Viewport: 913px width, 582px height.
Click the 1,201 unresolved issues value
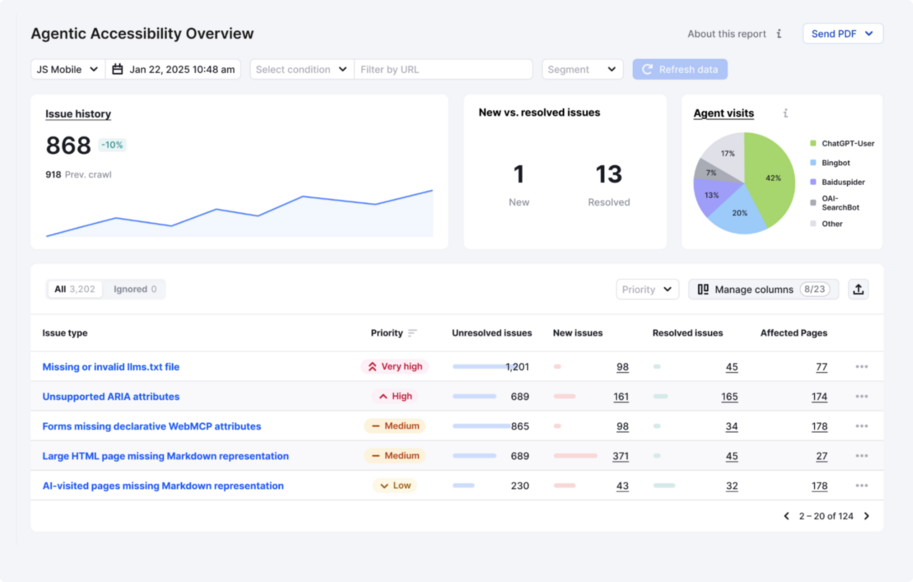click(x=517, y=367)
